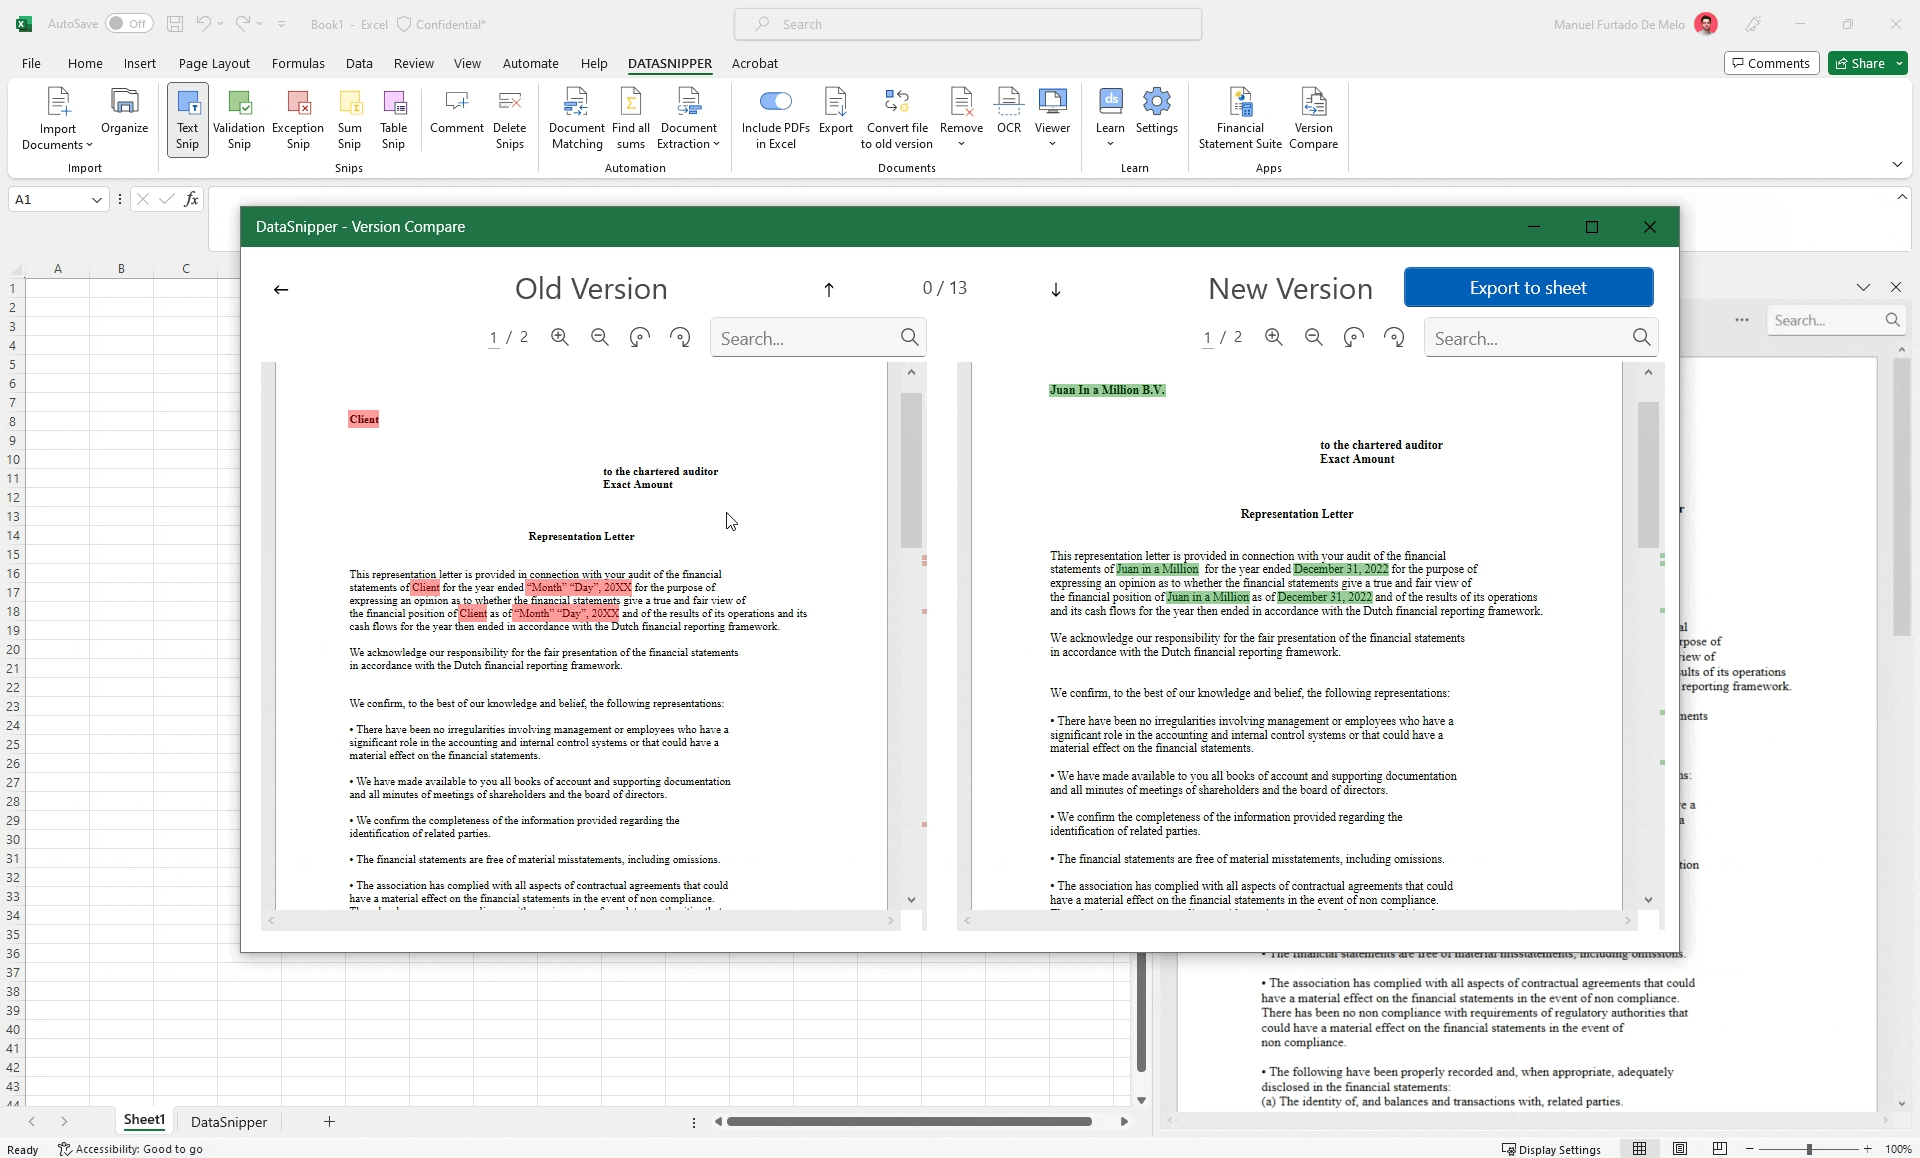Rotate the New Version page
Image resolution: width=1920 pixels, height=1158 pixels.
pos(1354,337)
